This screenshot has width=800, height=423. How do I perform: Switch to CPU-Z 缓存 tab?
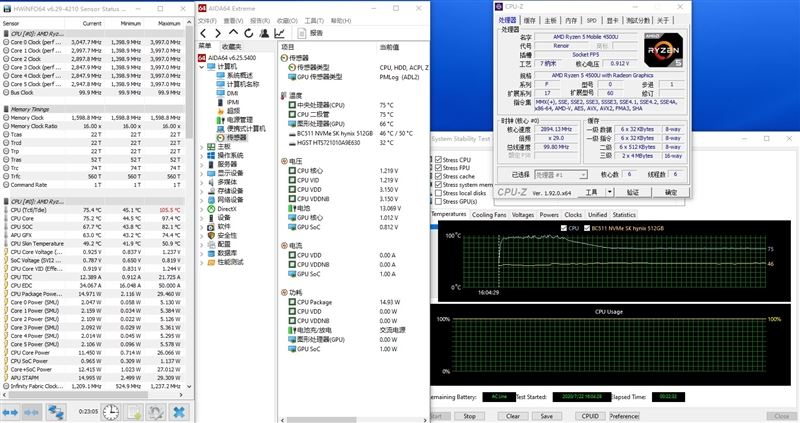click(x=530, y=20)
